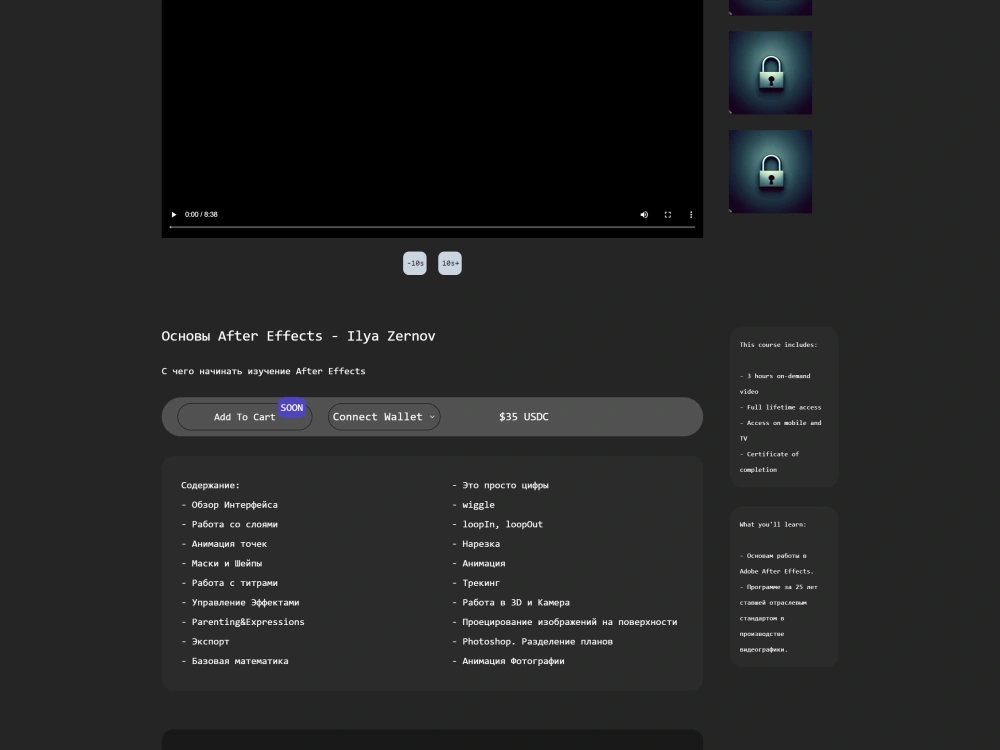Click the Работа в 3D и Камера item

click(511, 603)
